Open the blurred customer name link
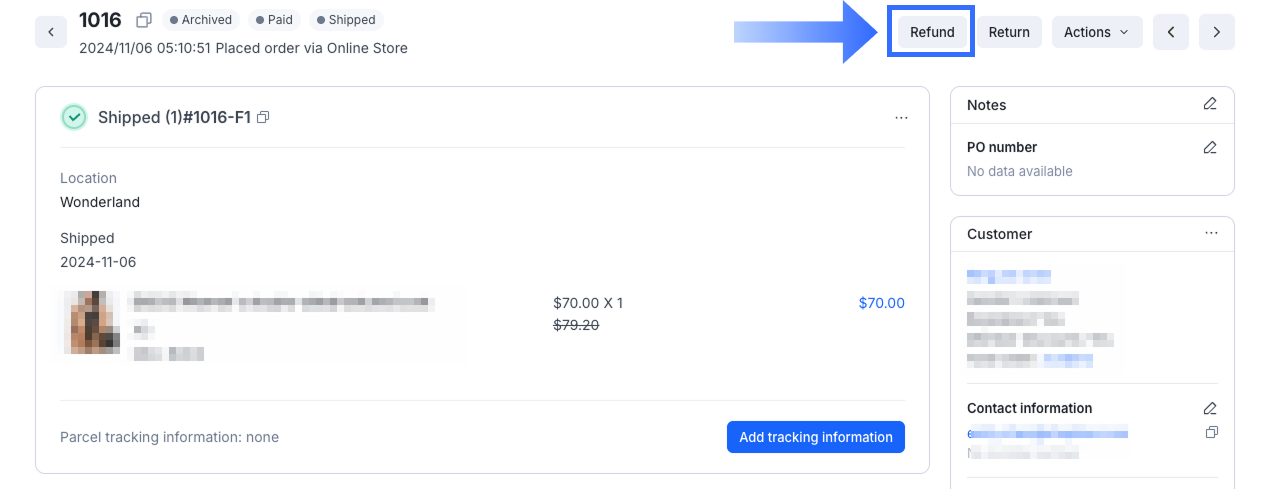Image resolution: width=1263 pixels, height=489 pixels. pyautogui.click(x=1008, y=274)
